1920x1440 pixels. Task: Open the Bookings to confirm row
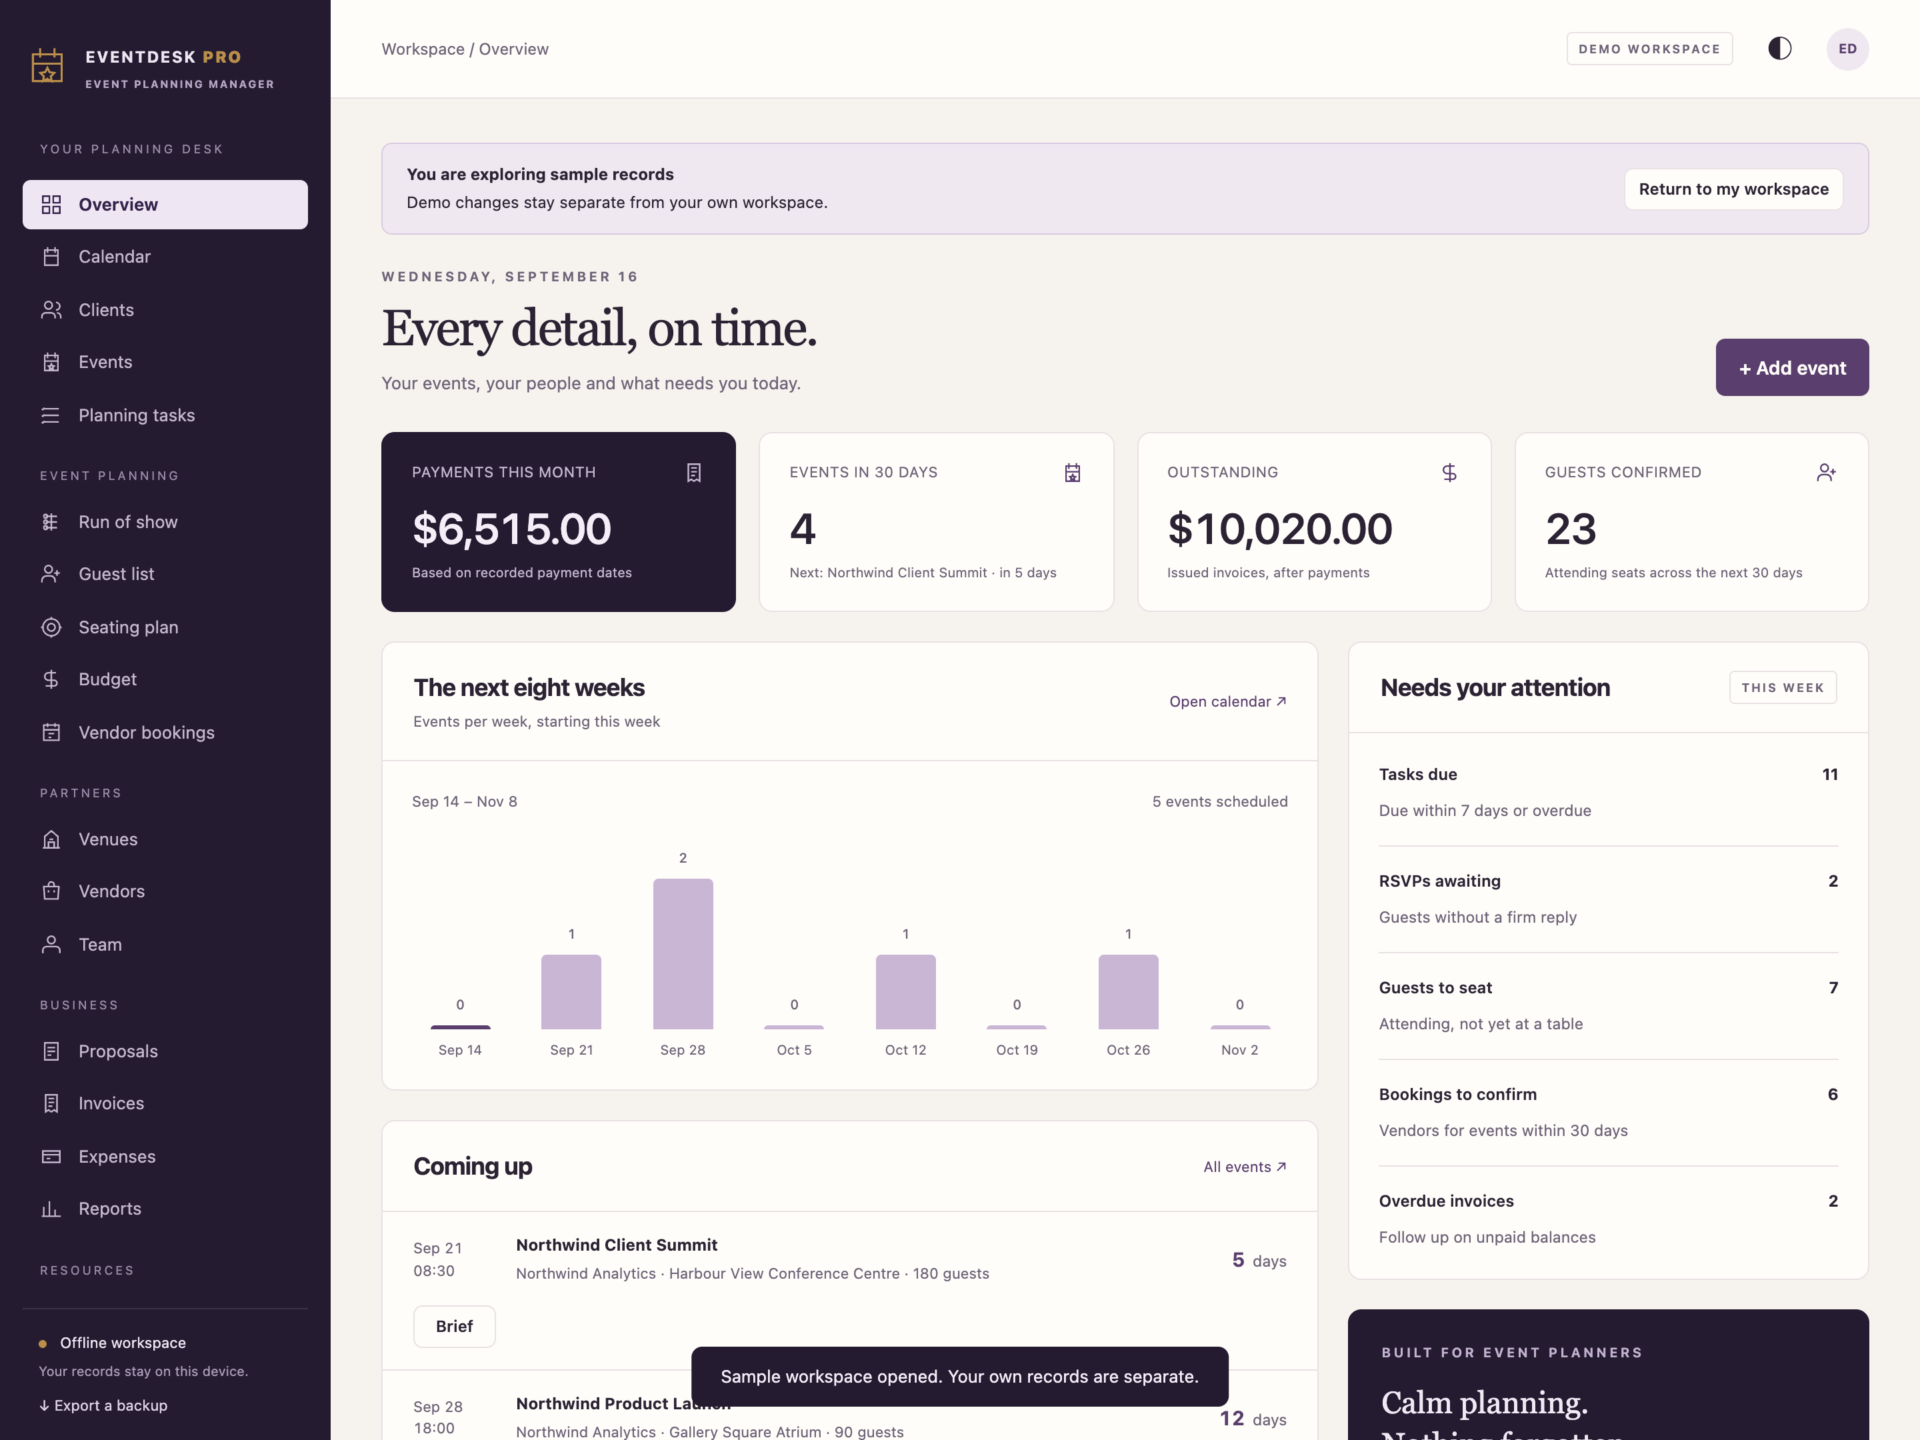1608,1112
